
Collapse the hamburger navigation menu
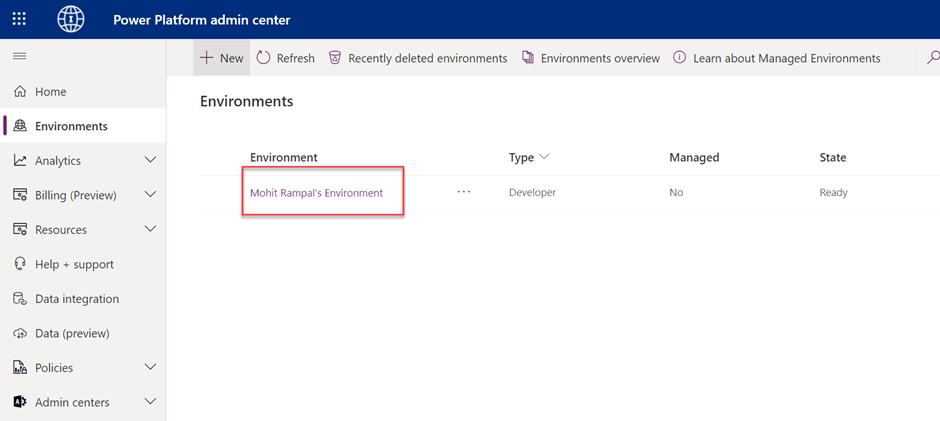19,56
